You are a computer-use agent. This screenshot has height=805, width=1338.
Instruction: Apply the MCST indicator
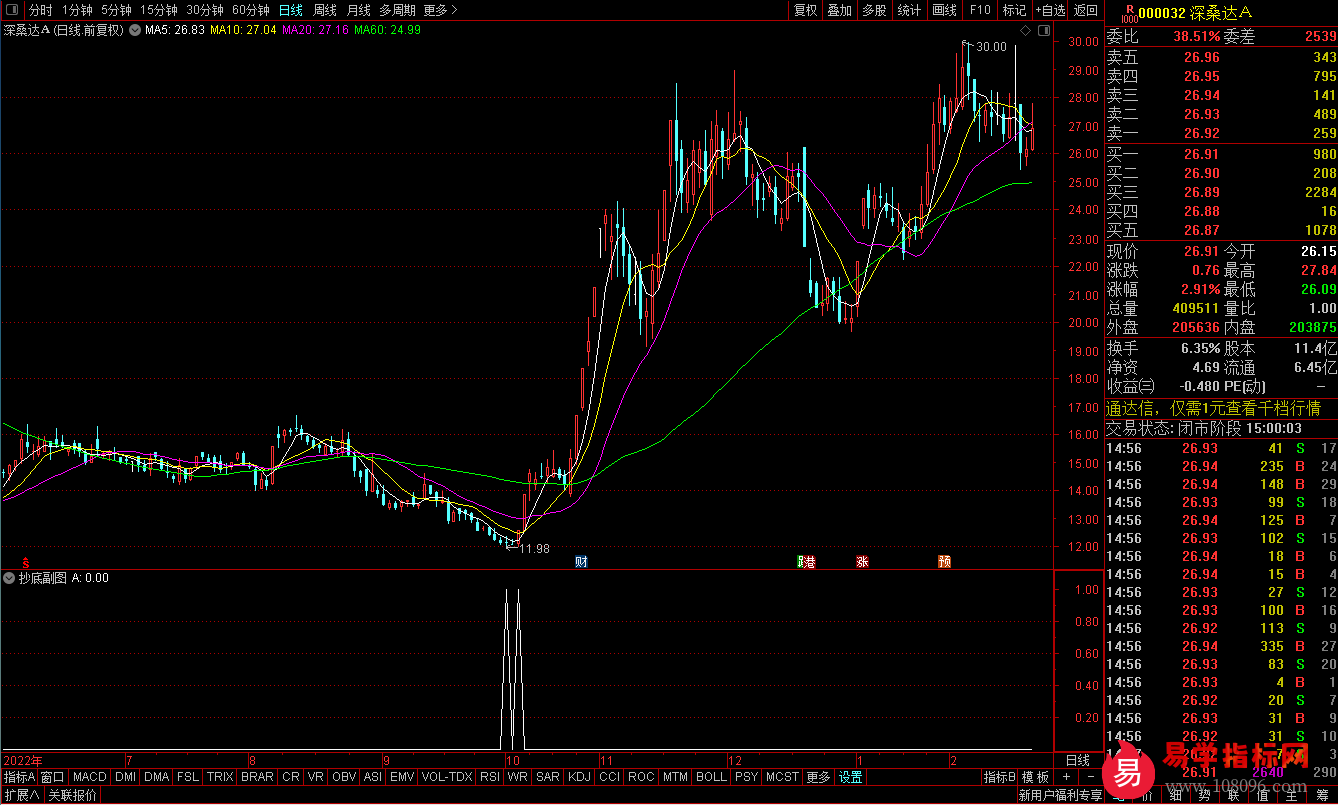point(782,777)
